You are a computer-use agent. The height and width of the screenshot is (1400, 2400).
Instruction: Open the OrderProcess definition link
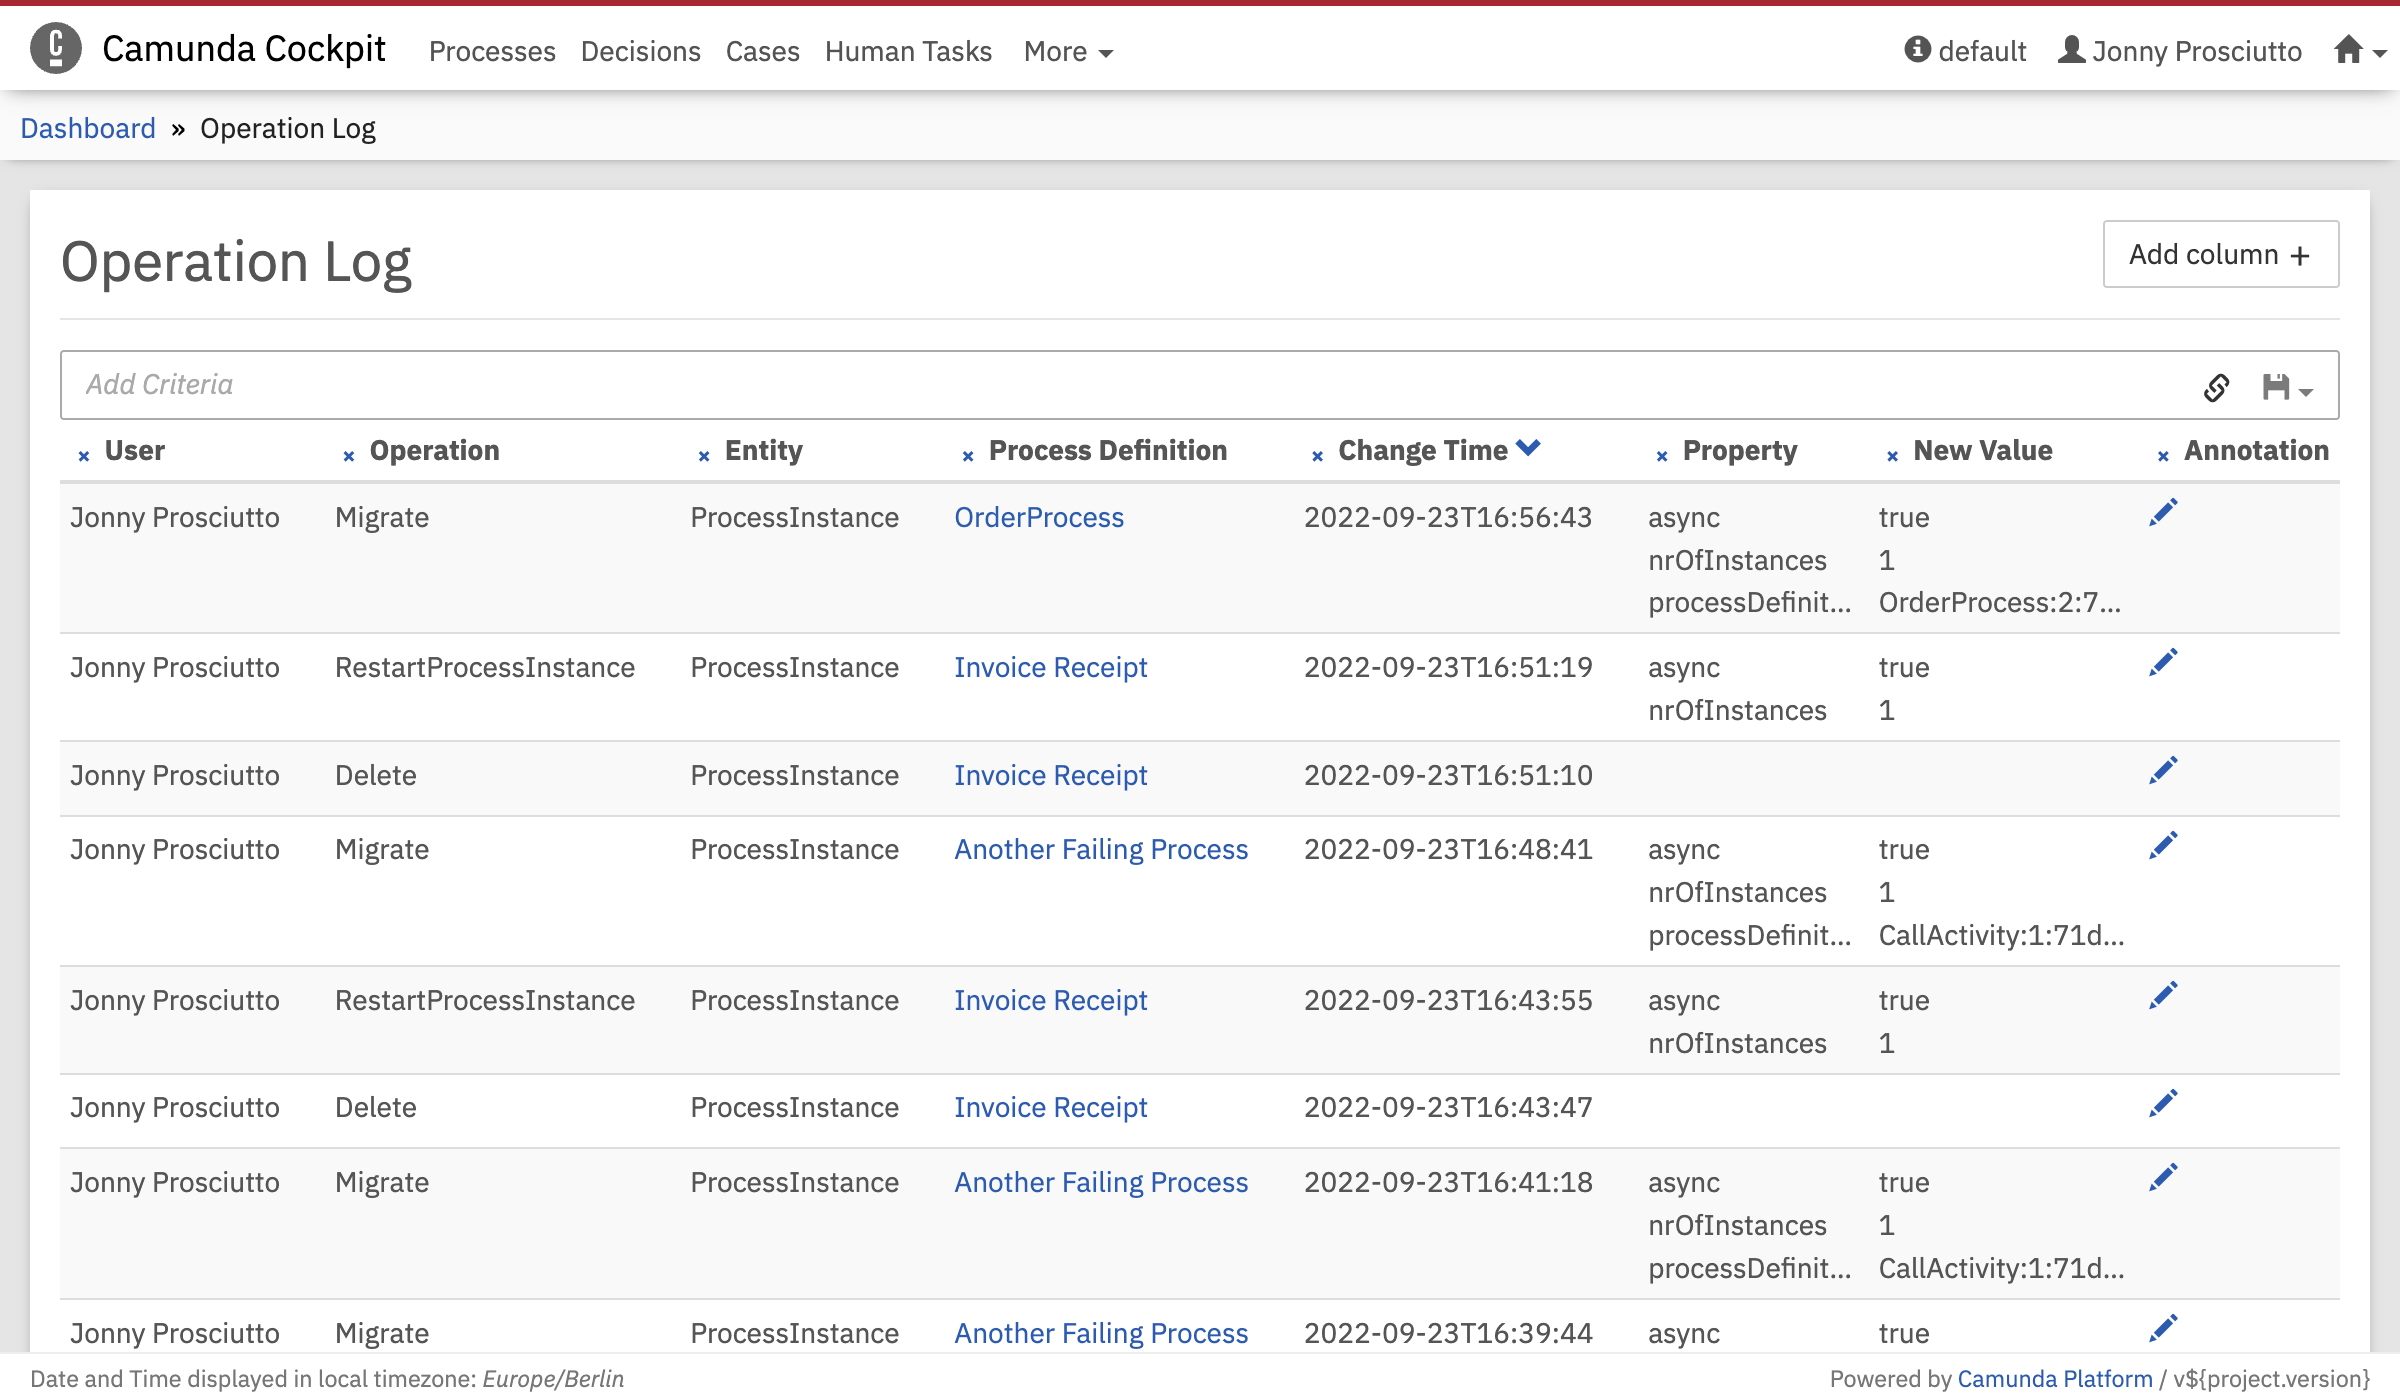(x=1039, y=517)
